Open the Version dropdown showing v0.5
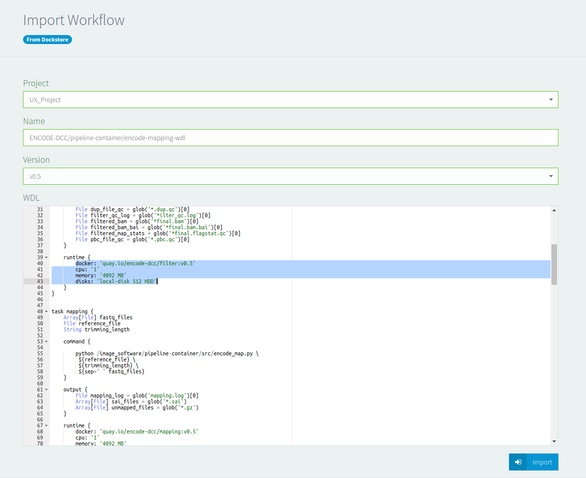 click(291, 176)
